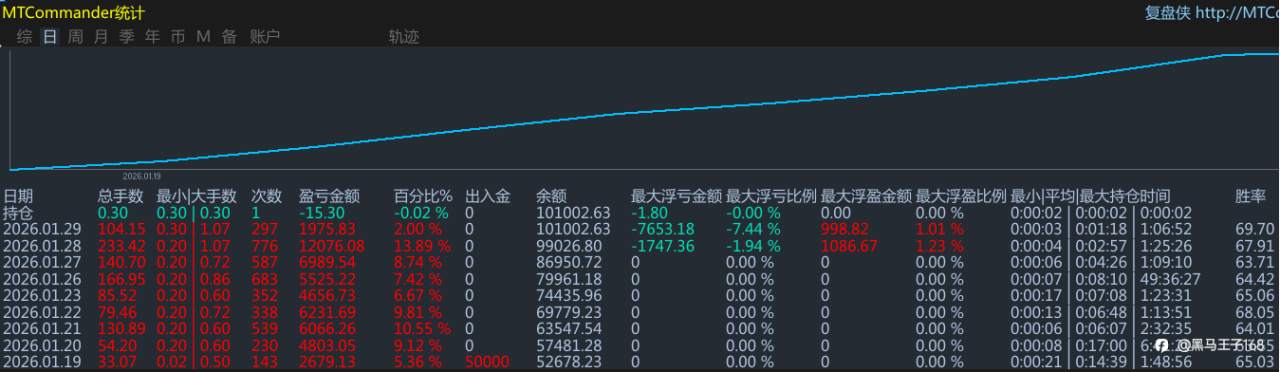
Task: Open the 轨迹 trajectory tab
Action: pyautogui.click(x=404, y=37)
